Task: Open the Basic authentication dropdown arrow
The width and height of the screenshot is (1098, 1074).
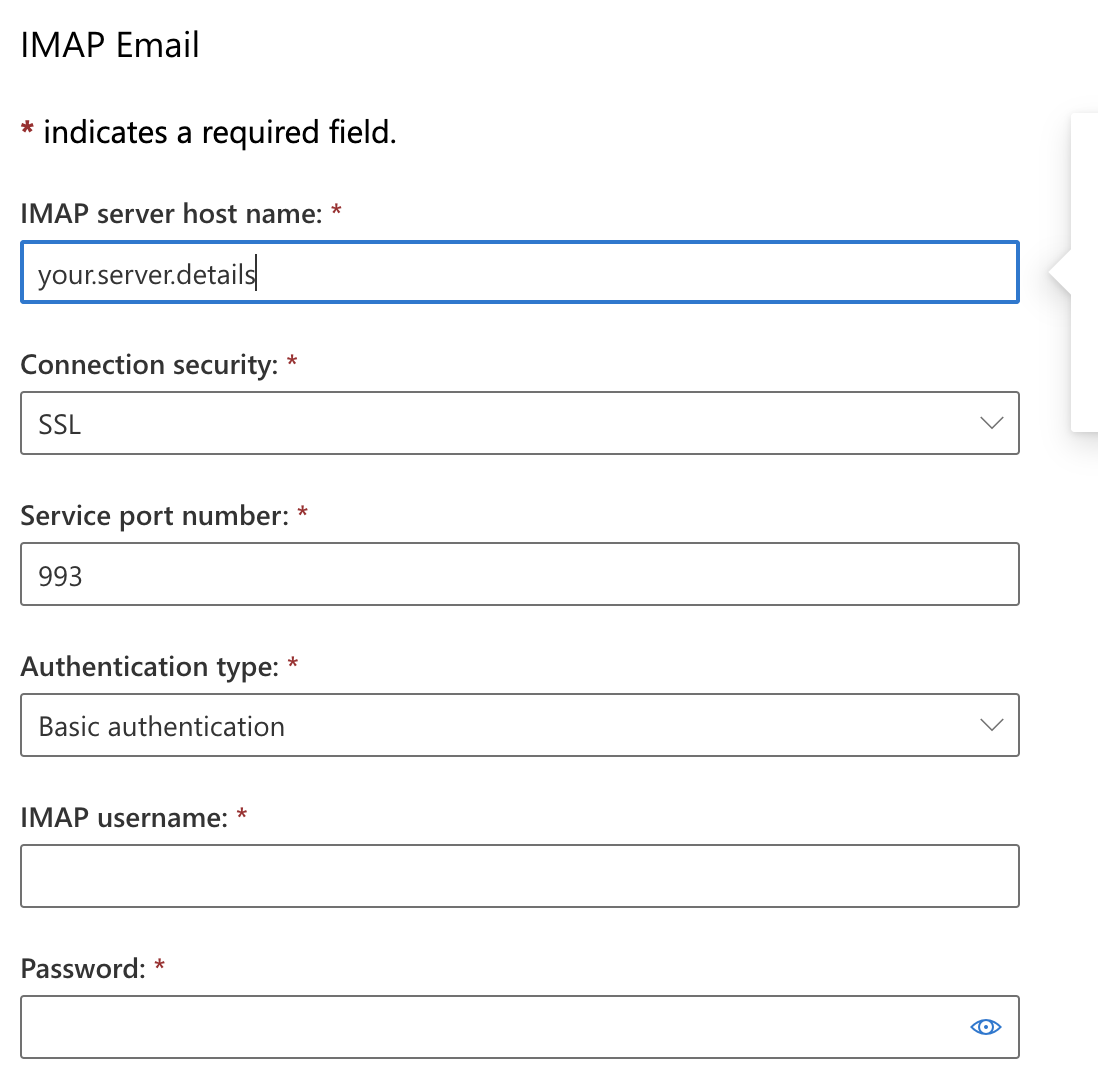Action: pyautogui.click(x=991, y=725)
